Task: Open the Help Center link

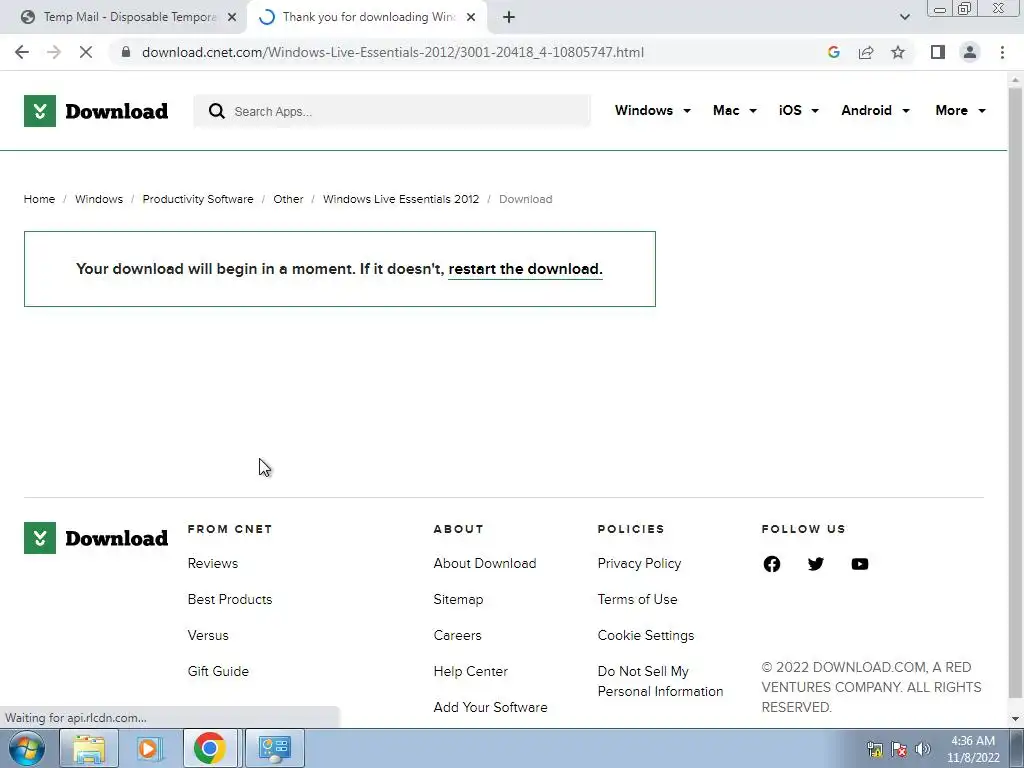Action: point(470,671)
